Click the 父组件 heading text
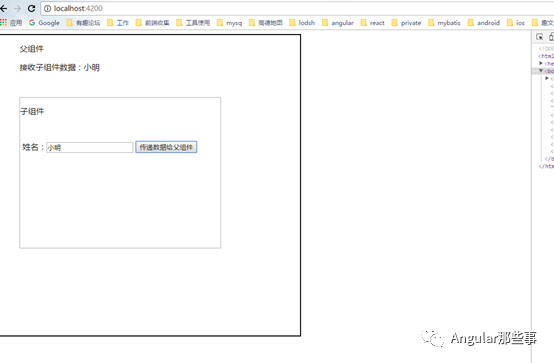The width and height of the screenshot is (554, 363). point(31,49)
